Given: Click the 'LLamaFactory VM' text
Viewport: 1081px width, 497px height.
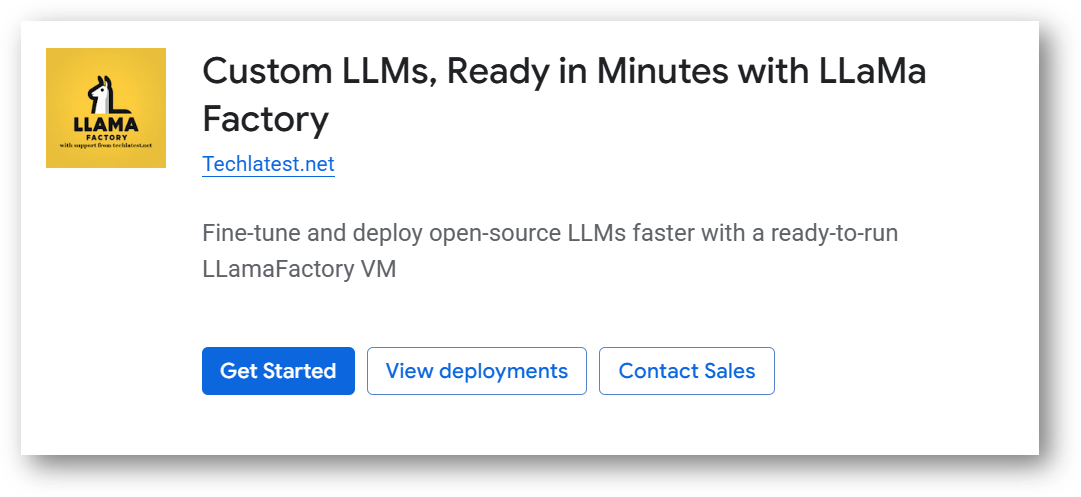Looking at the screenshot, I should point(298,269).
